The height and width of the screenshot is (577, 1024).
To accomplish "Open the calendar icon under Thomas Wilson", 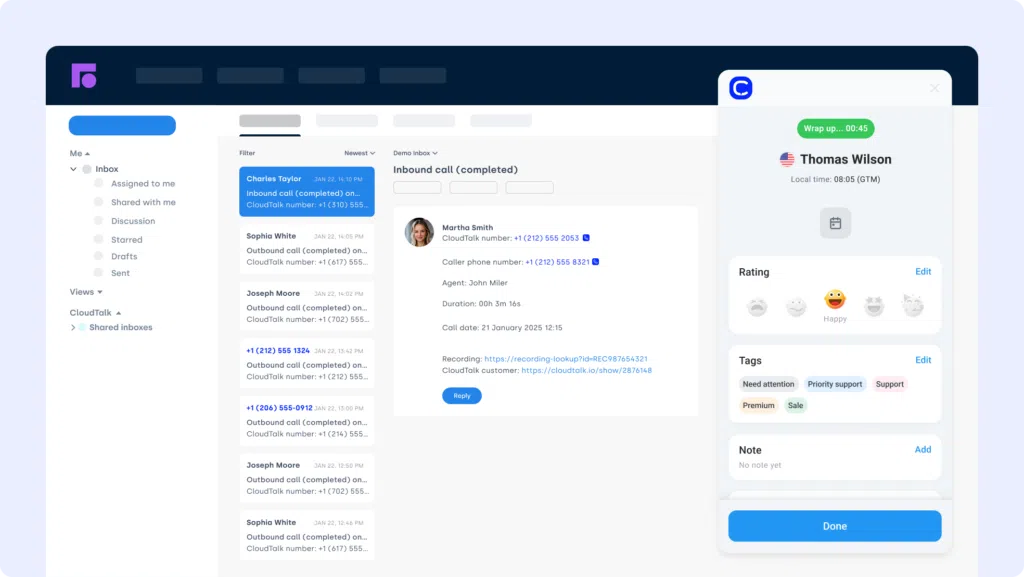I will tap(835, 223).
